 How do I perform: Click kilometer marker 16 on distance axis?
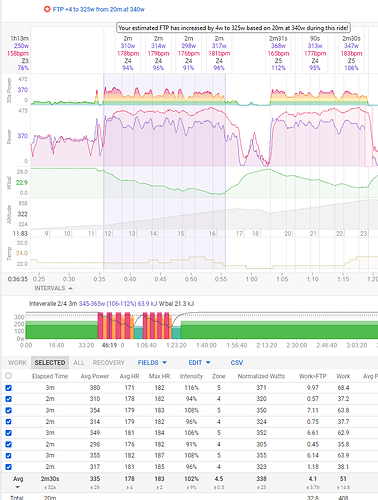tap(212, 233)
